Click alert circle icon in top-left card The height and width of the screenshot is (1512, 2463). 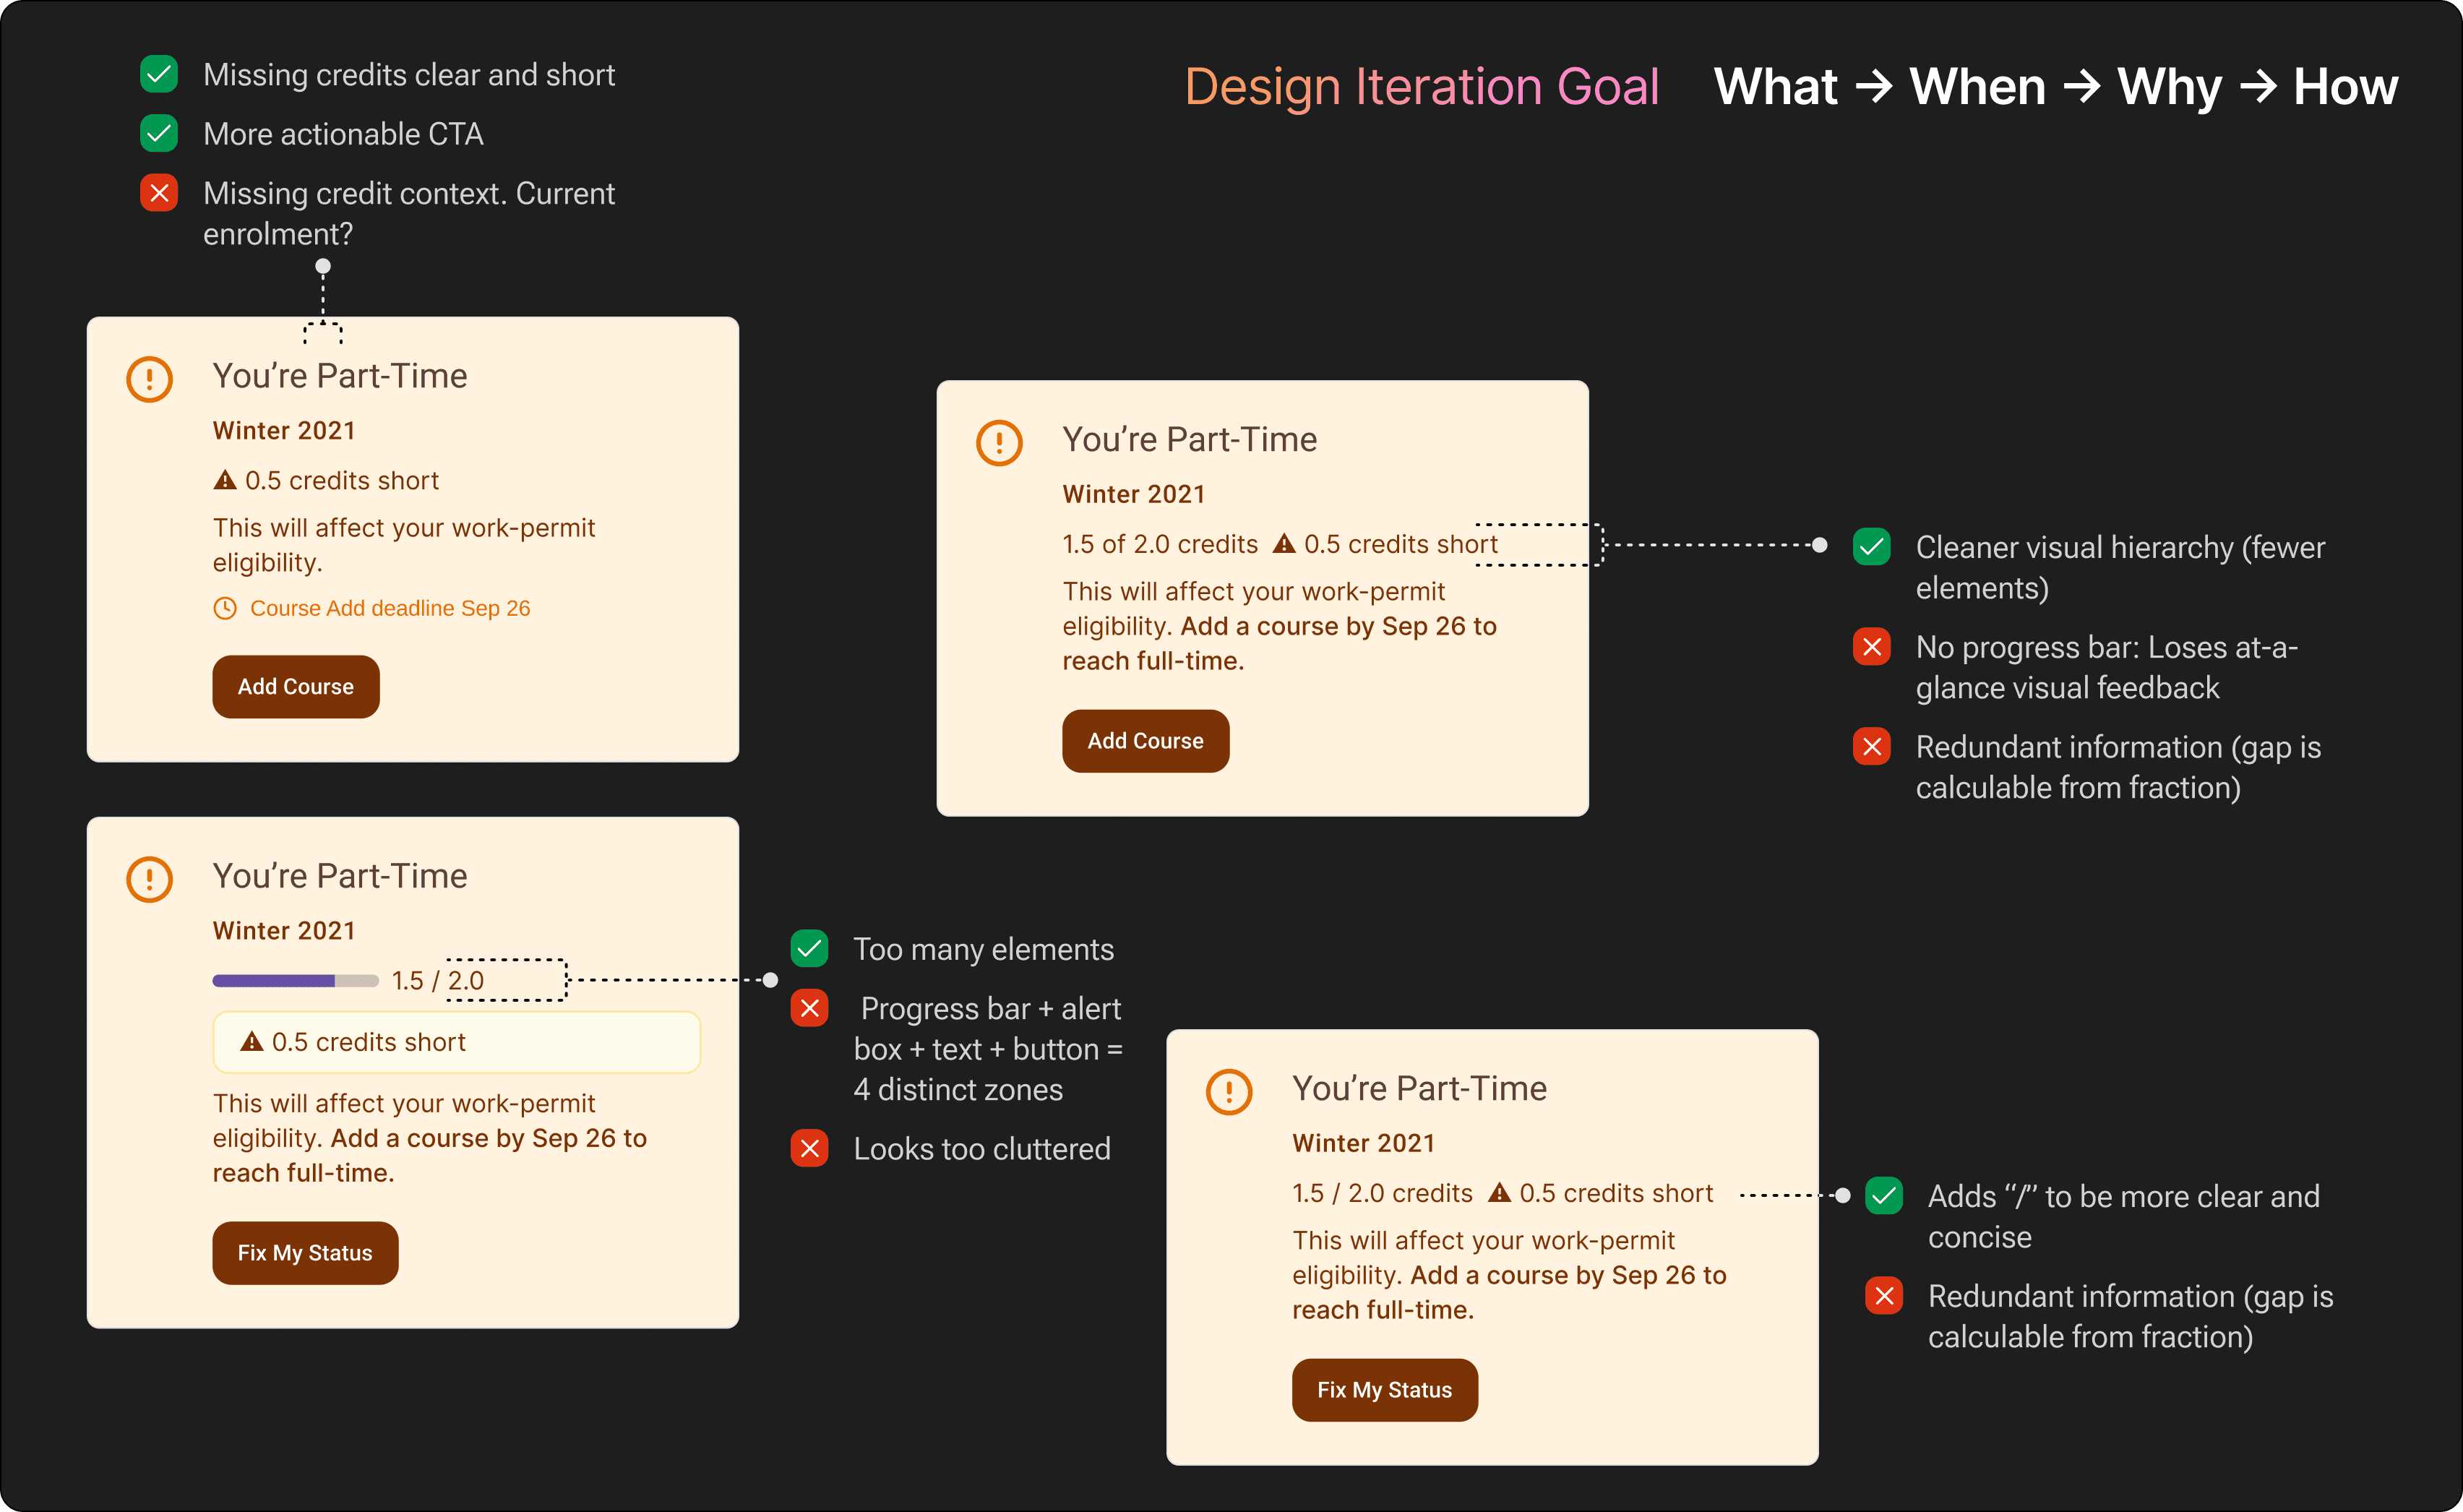(150, 379)
